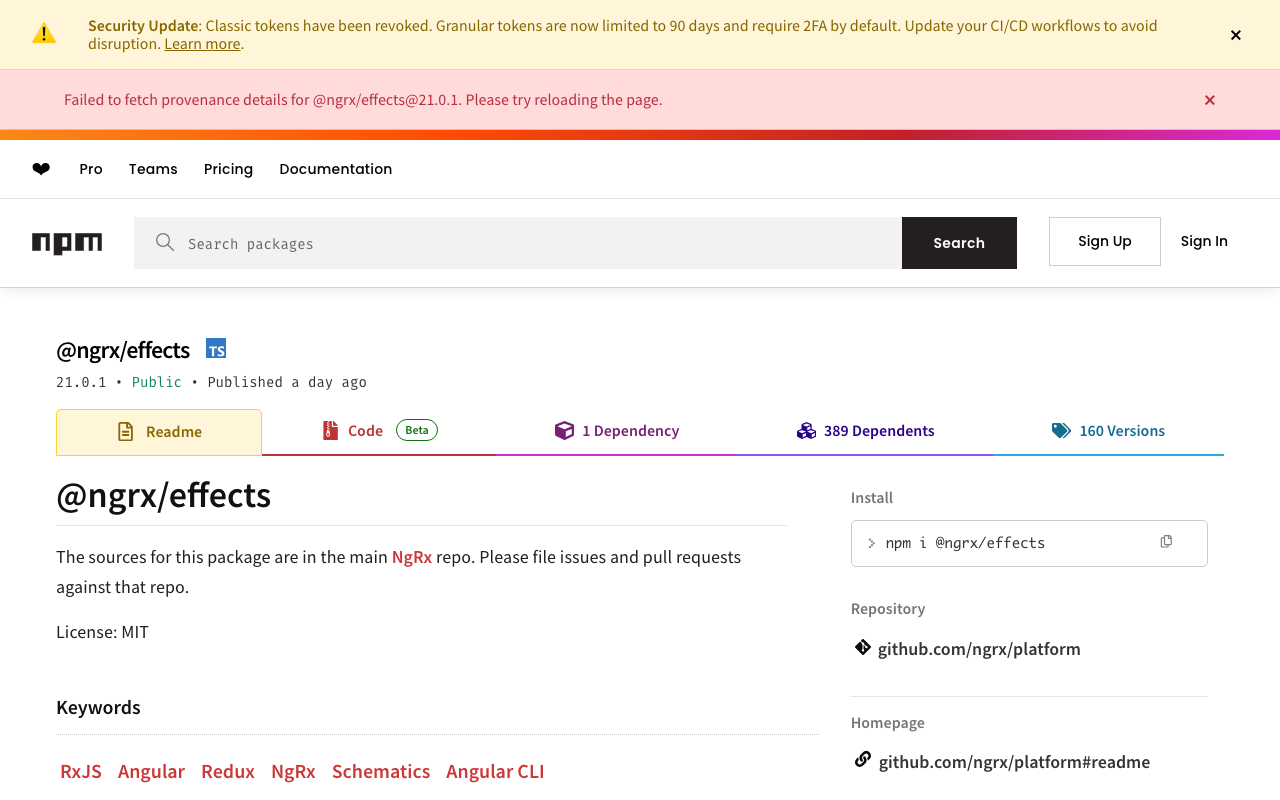
Task: Click the Sign Up button
Action: (1105, 241)
